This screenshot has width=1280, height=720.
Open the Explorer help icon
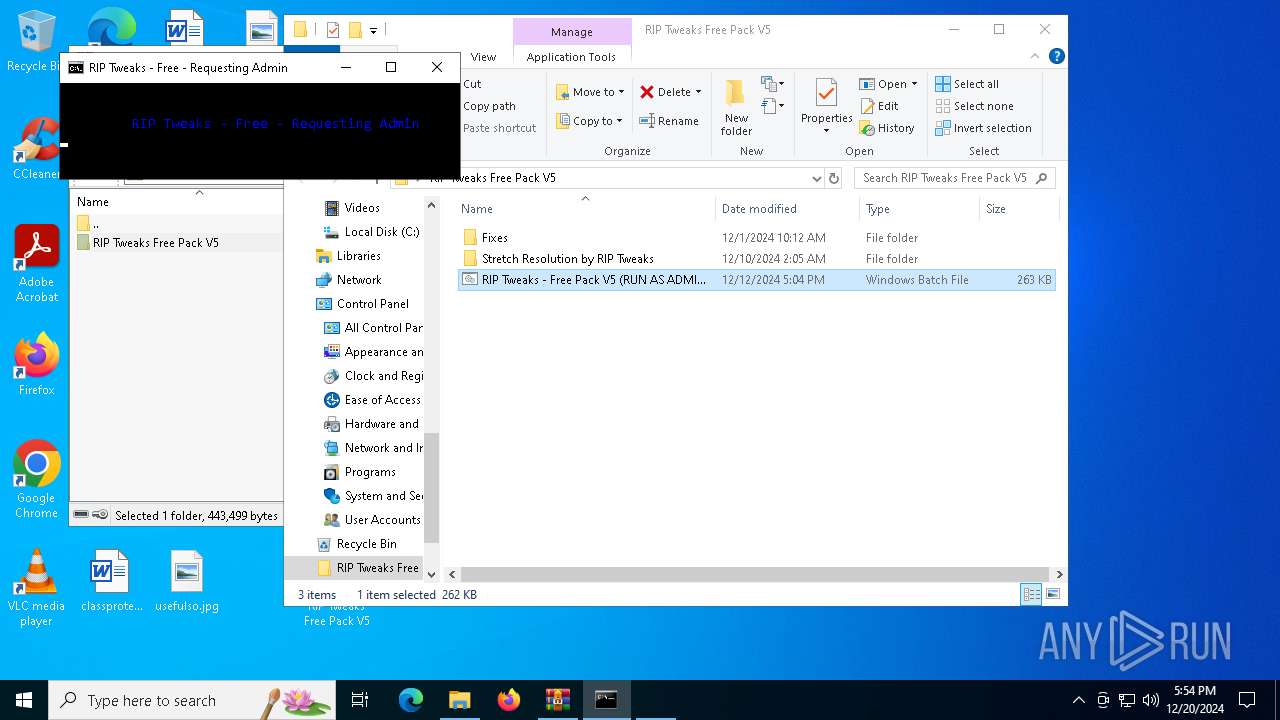(x=1056, y=57)
